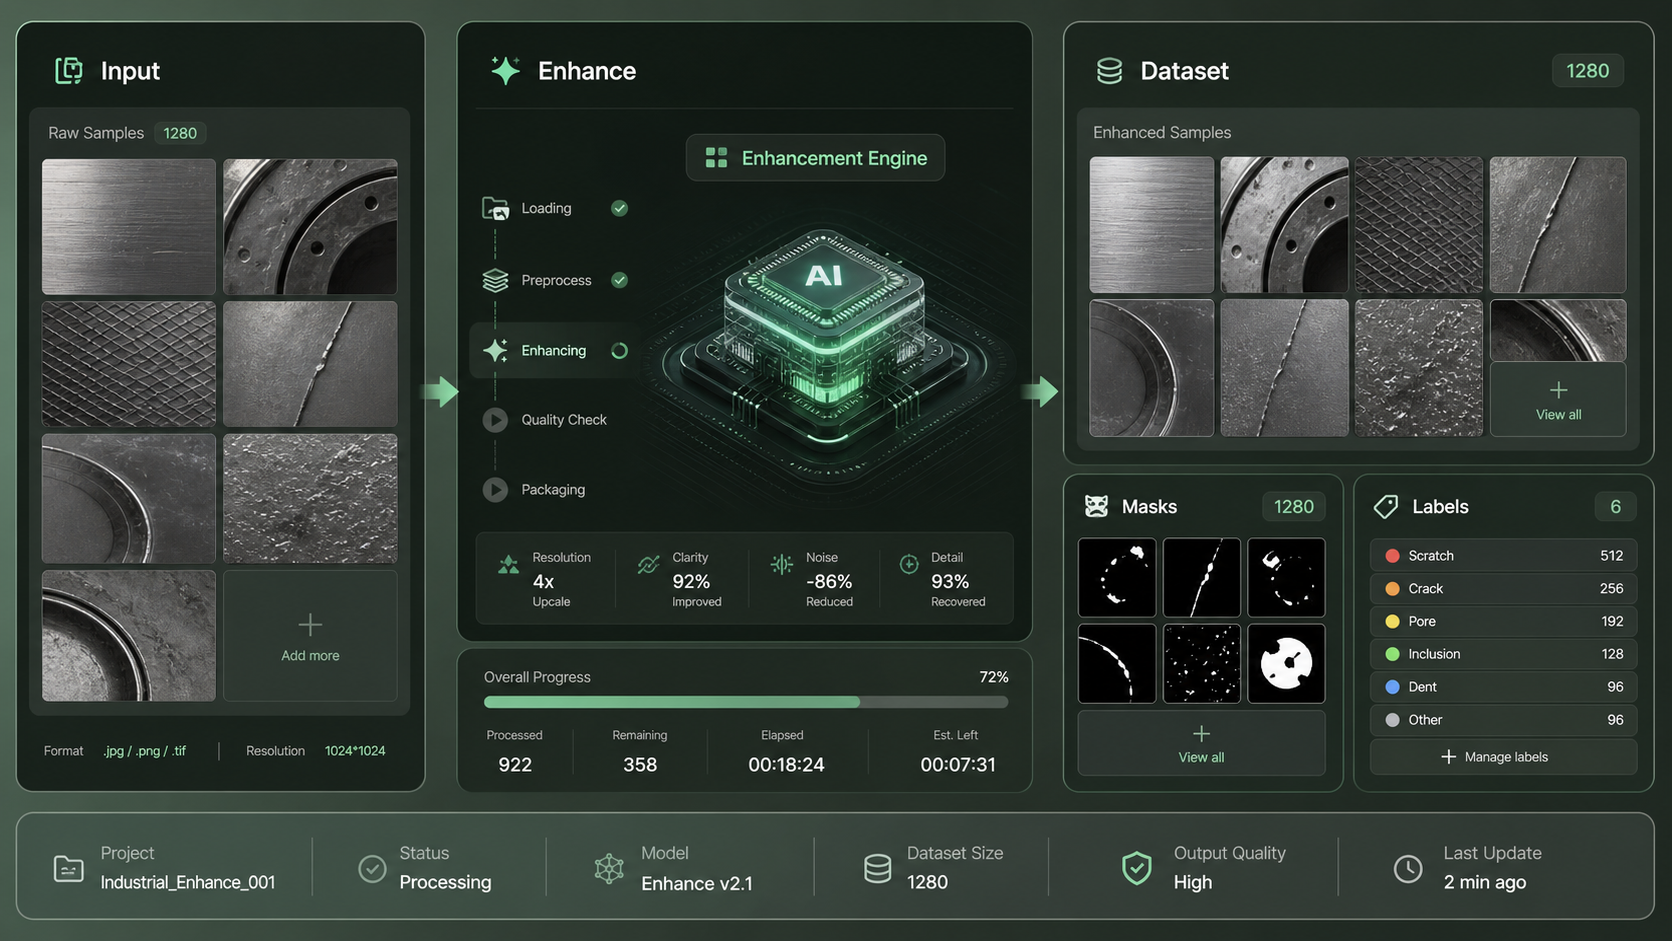Click the Dataset Size database icon
This screenshot has height=941, width=1672.
coord(877,868)
